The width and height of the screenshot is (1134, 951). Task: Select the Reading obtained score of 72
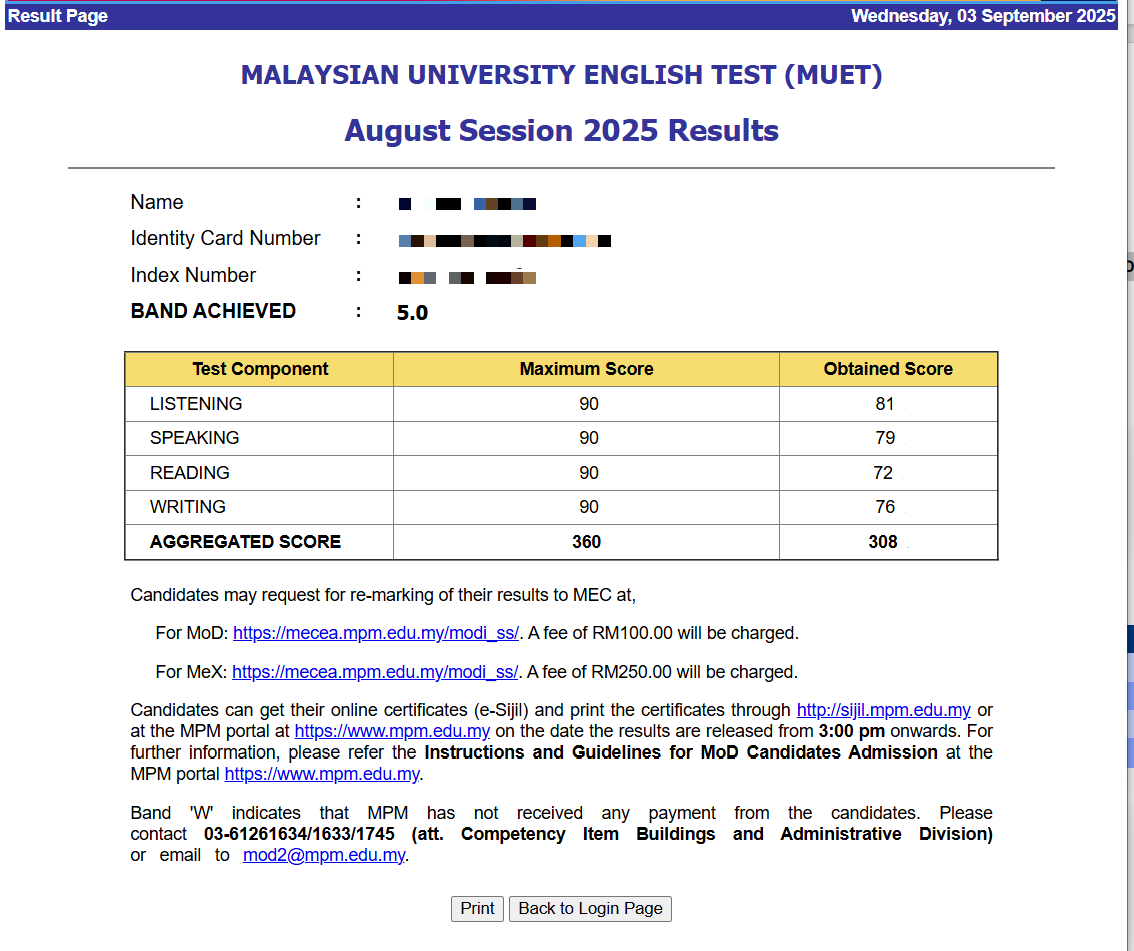pyautogui.click(x=883, y=473)
